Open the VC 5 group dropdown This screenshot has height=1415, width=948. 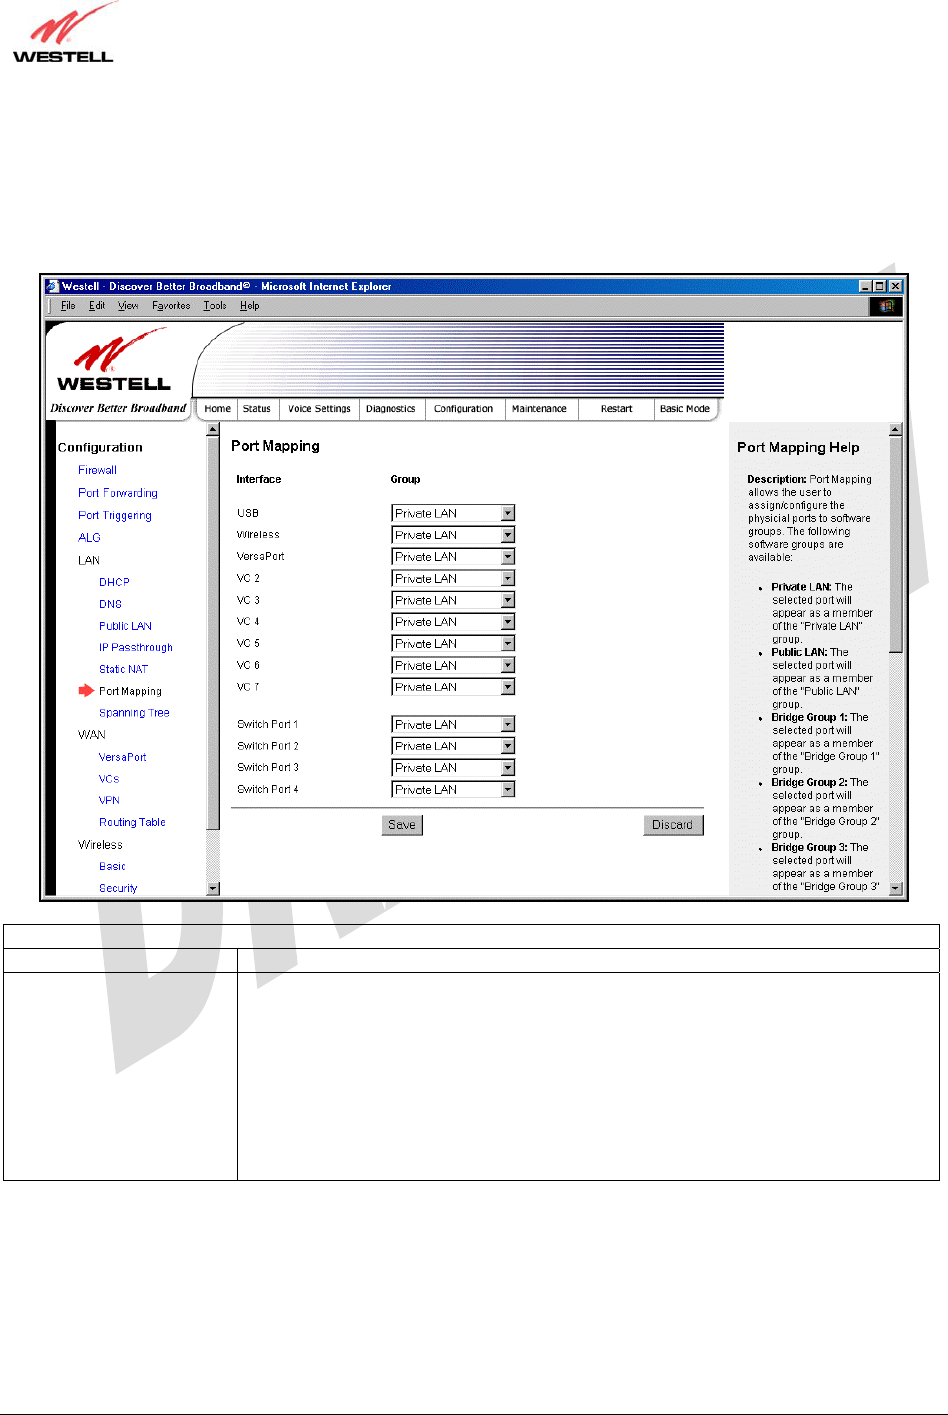[x=453, y=644]
